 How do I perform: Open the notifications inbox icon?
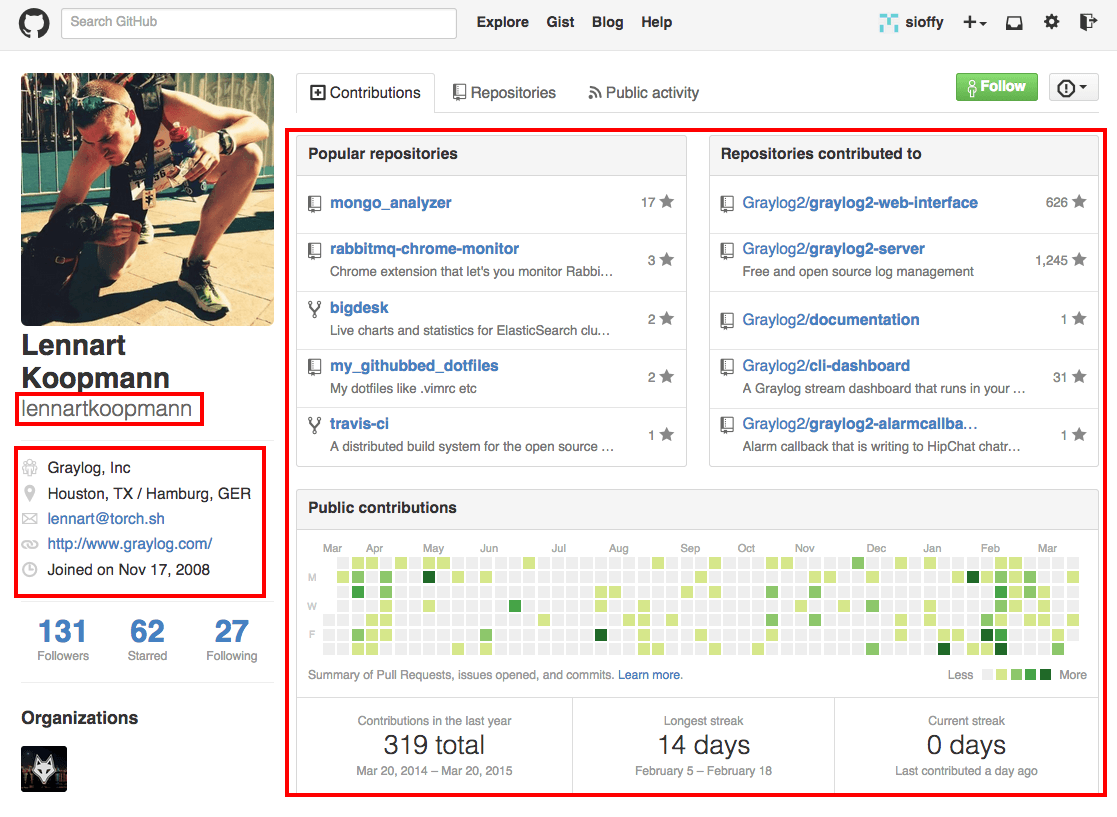tap(1014, 23)
